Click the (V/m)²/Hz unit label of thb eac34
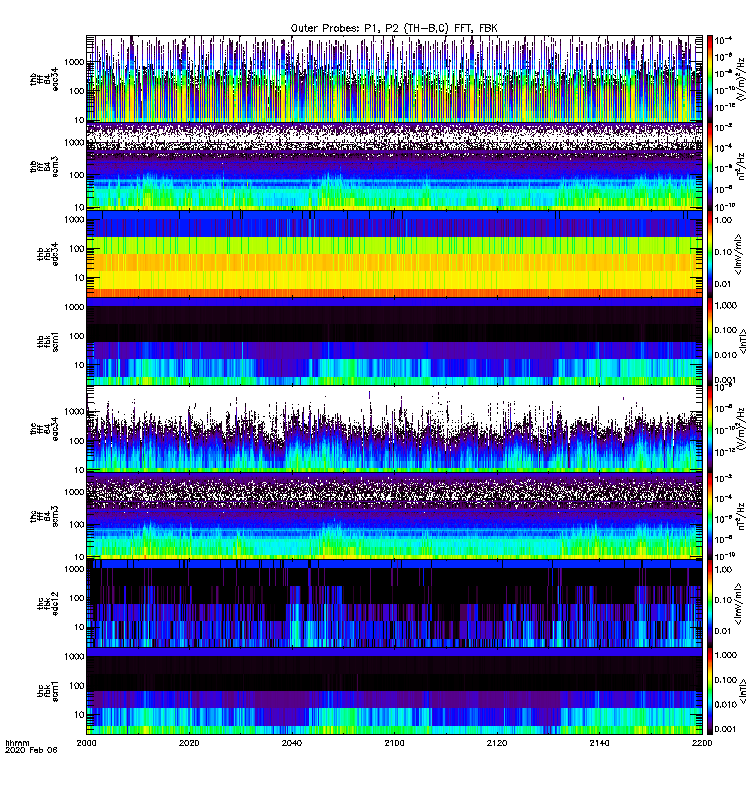Image resolution: width=750 pixels, height=800 pixels. pyautogui.click(x=741, y=79)
